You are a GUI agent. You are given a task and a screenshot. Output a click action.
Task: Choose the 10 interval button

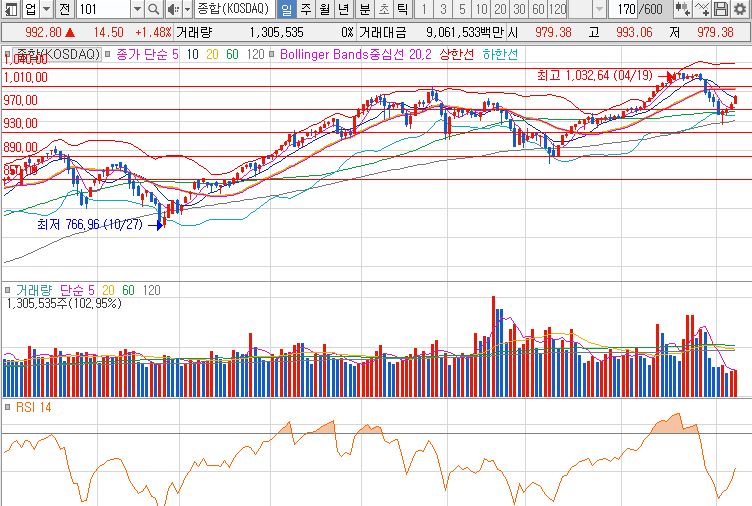[x=481, y=9]
